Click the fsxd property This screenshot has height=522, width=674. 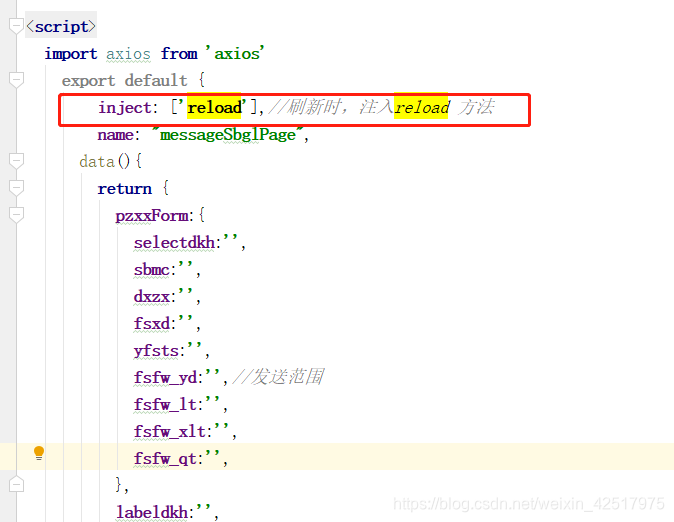click(152, 323)
